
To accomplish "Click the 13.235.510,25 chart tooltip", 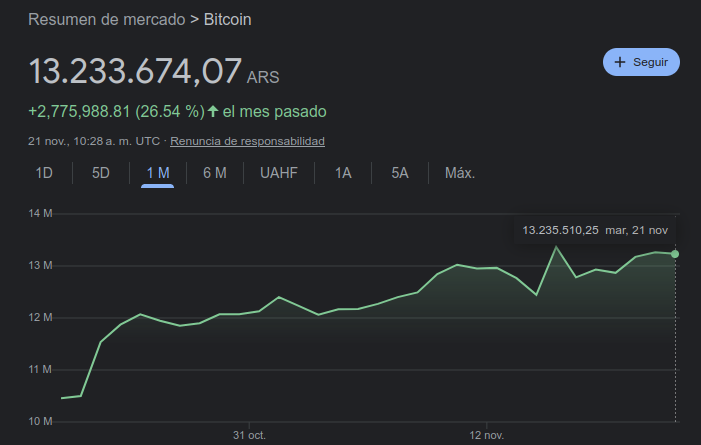I will pyautogui.click(x=595, y=230).
